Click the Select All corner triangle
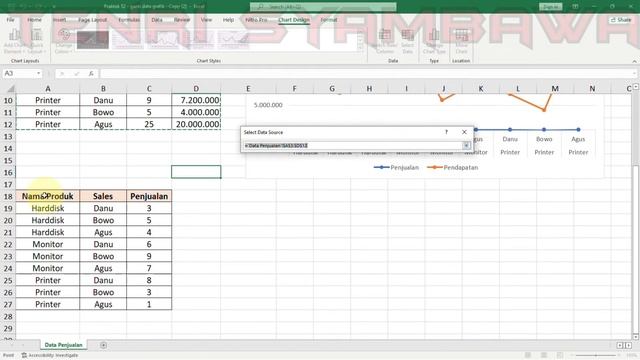The width and height of the screenshot is (640, 360). tap(10, 89)
